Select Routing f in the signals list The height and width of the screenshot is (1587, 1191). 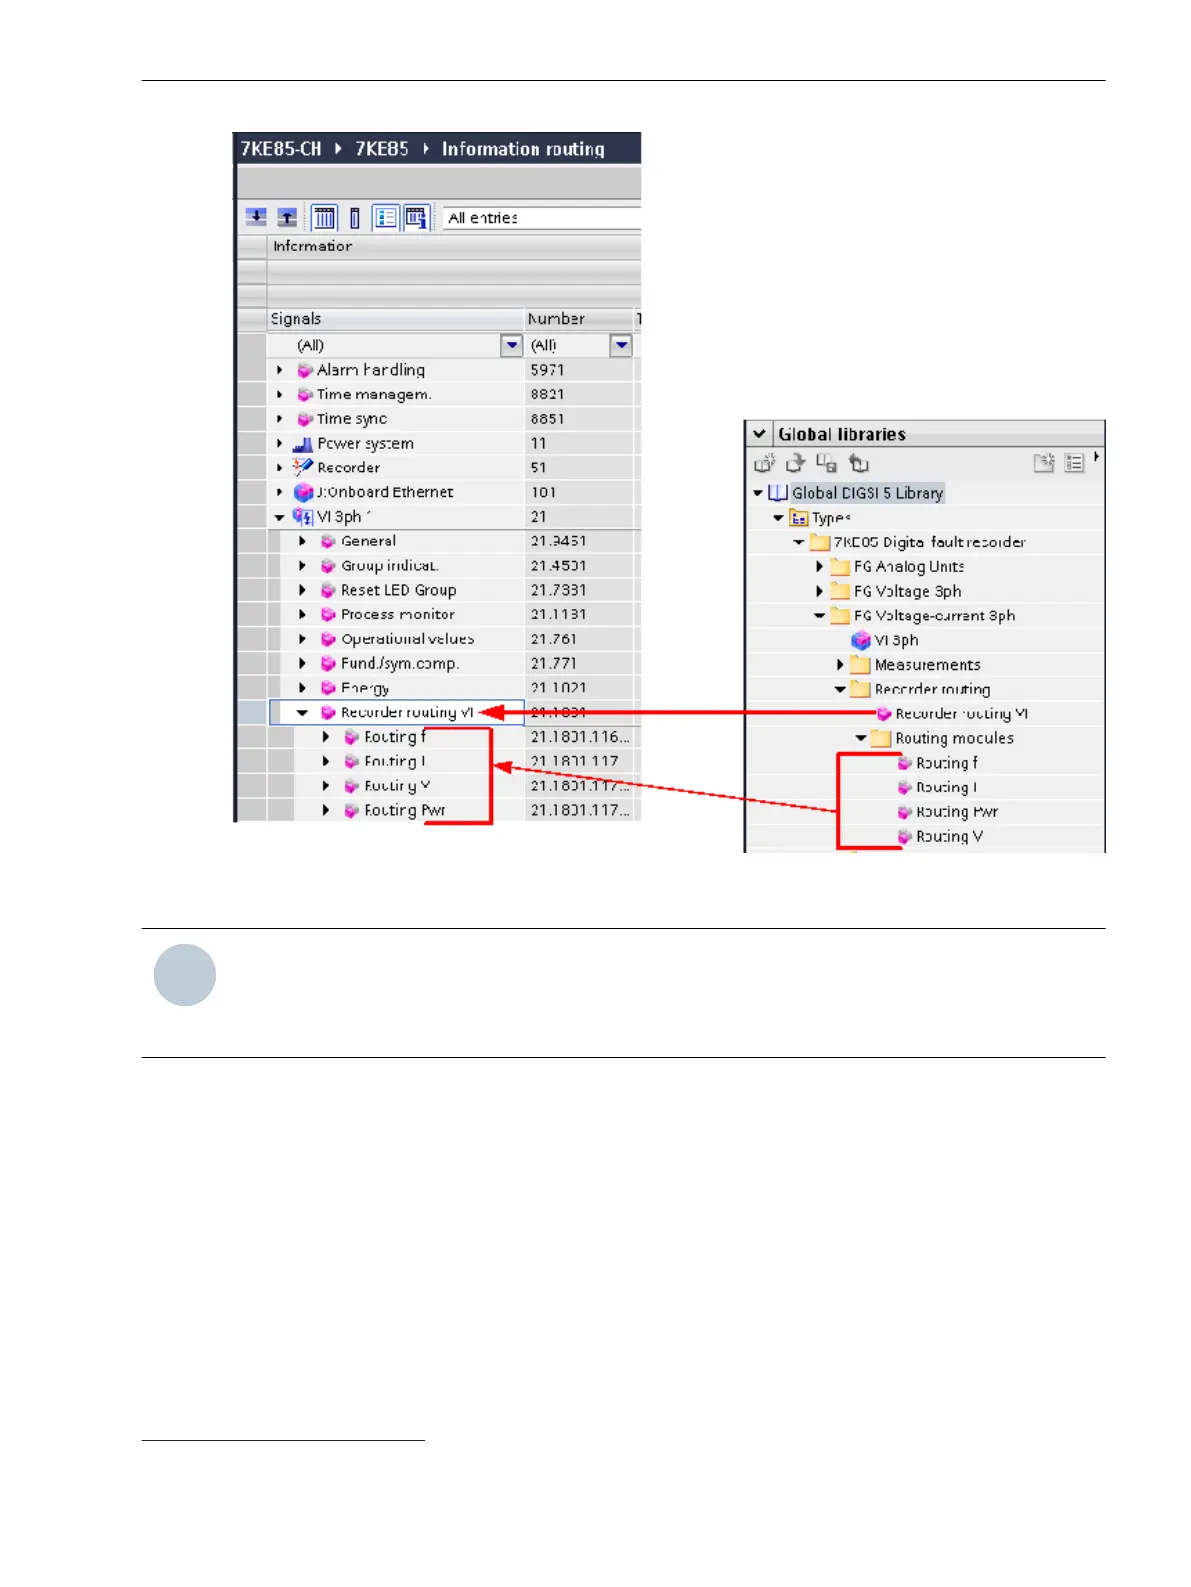395,737
